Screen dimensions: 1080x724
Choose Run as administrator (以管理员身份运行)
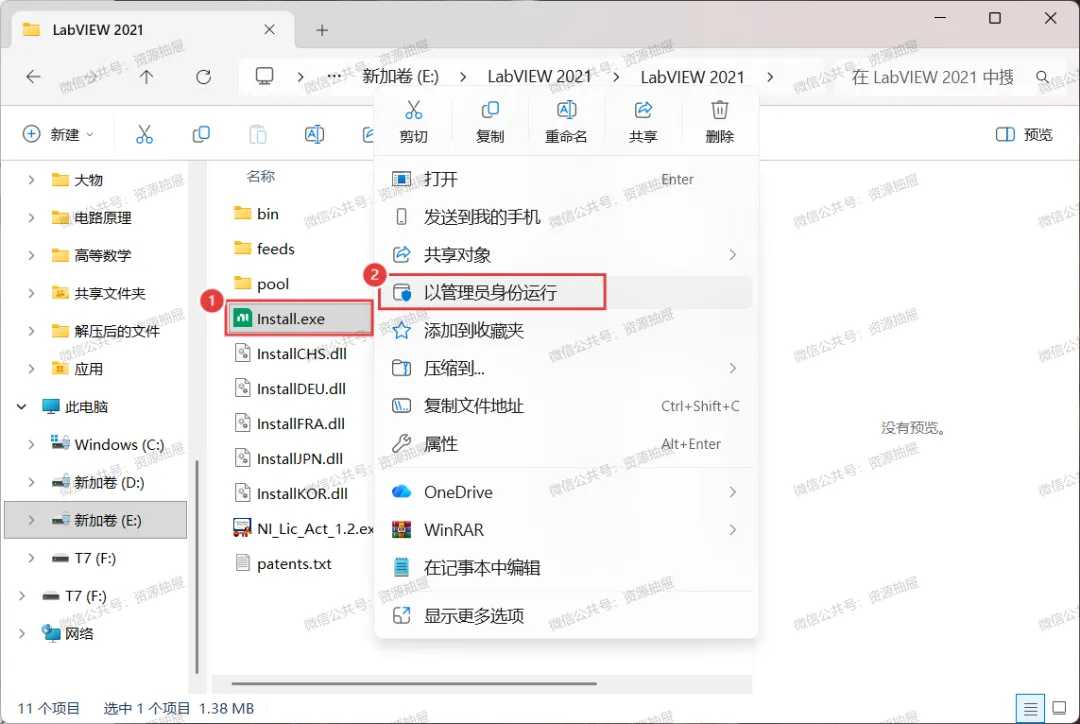pyautogui.click(x=565, y=293)
